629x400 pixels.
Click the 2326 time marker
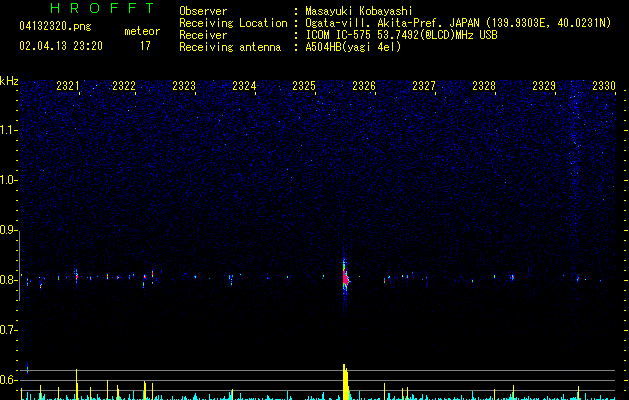tap(363, 86)
